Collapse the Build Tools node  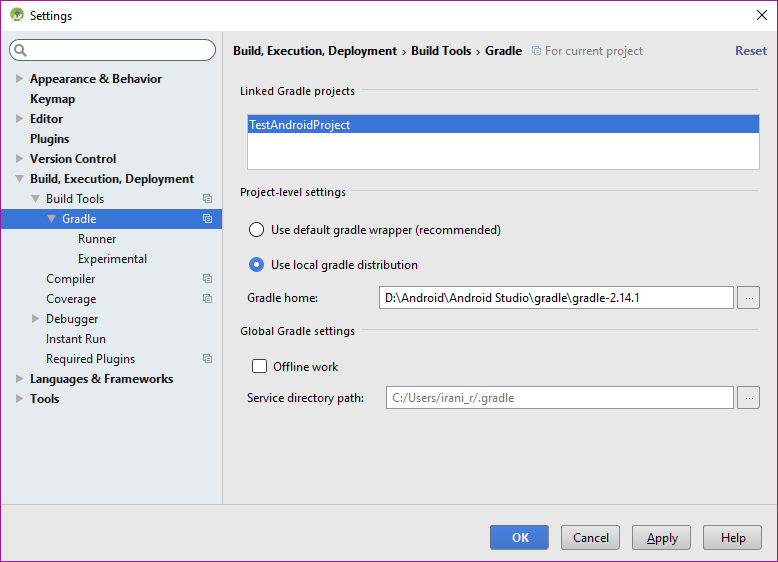tap(35, 198)
